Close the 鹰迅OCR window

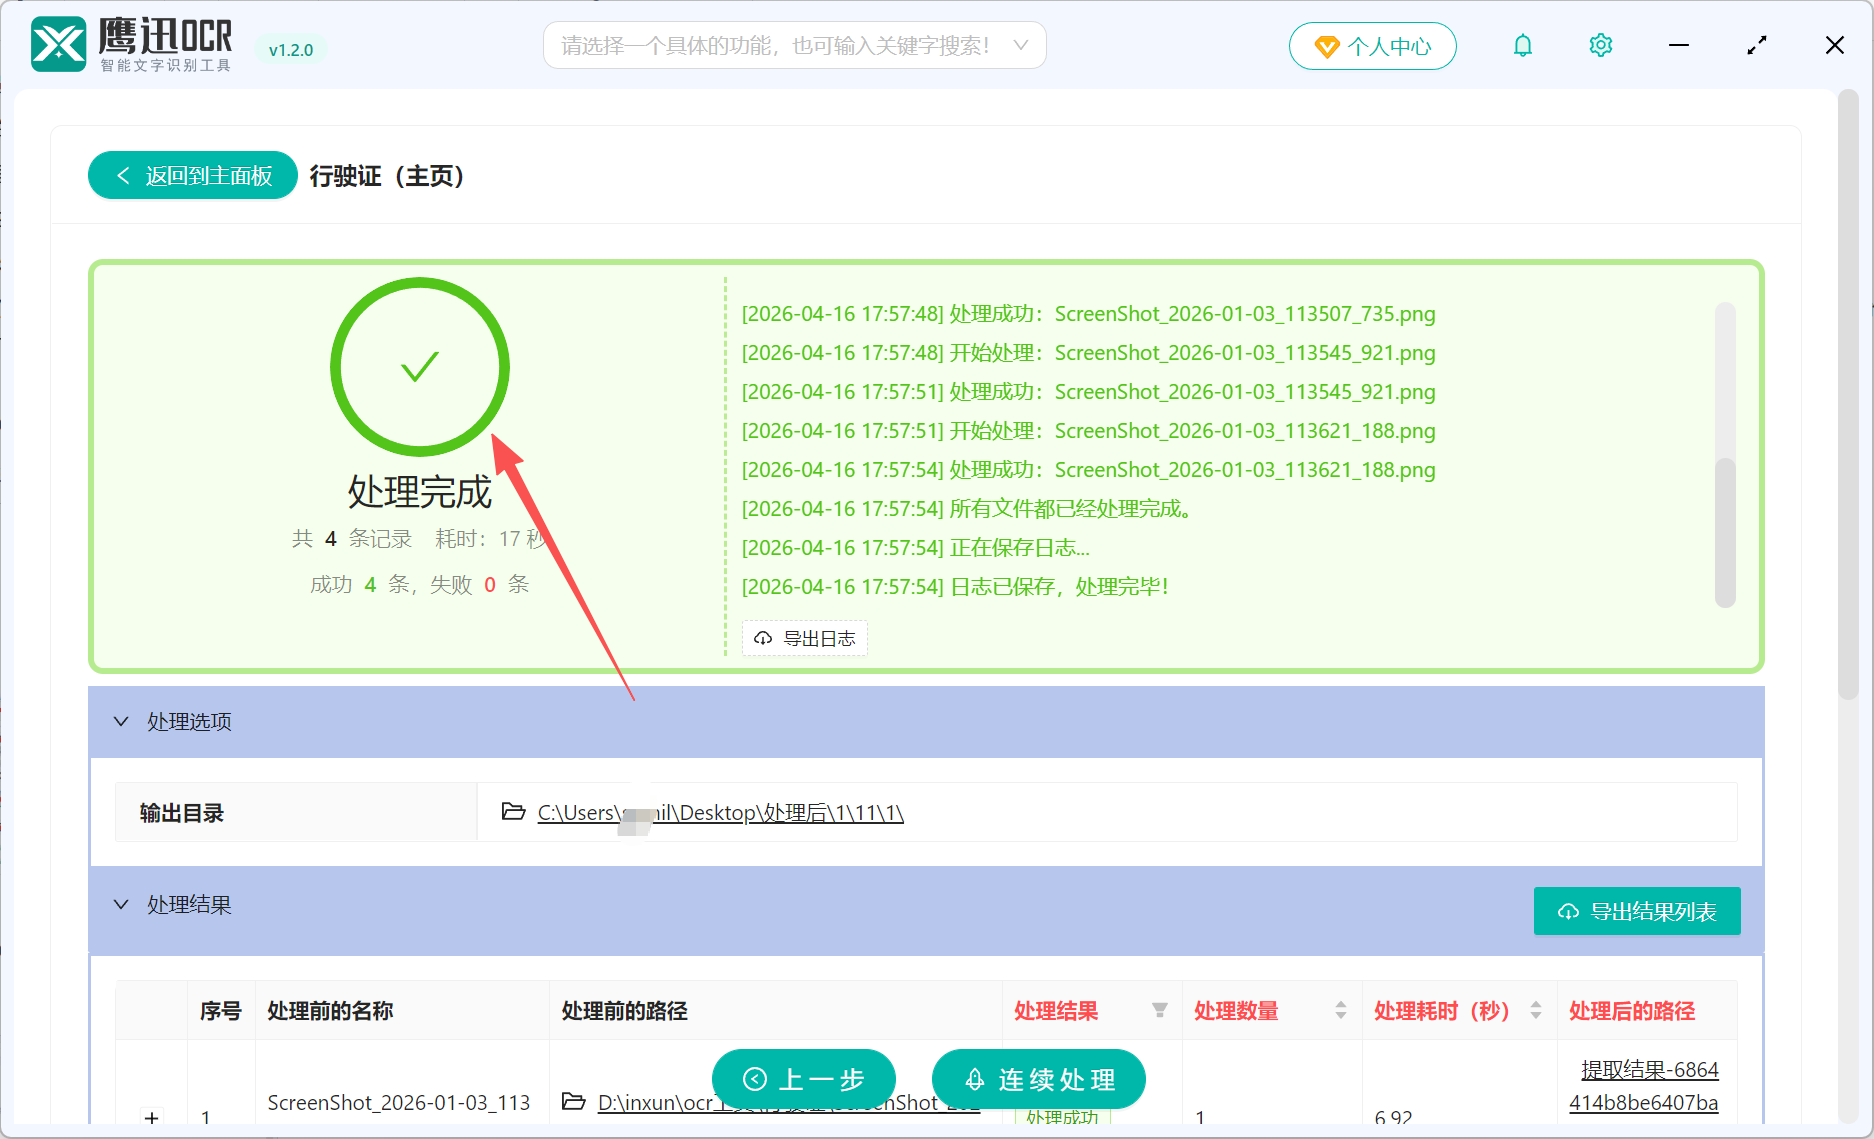click(1834, 46)
